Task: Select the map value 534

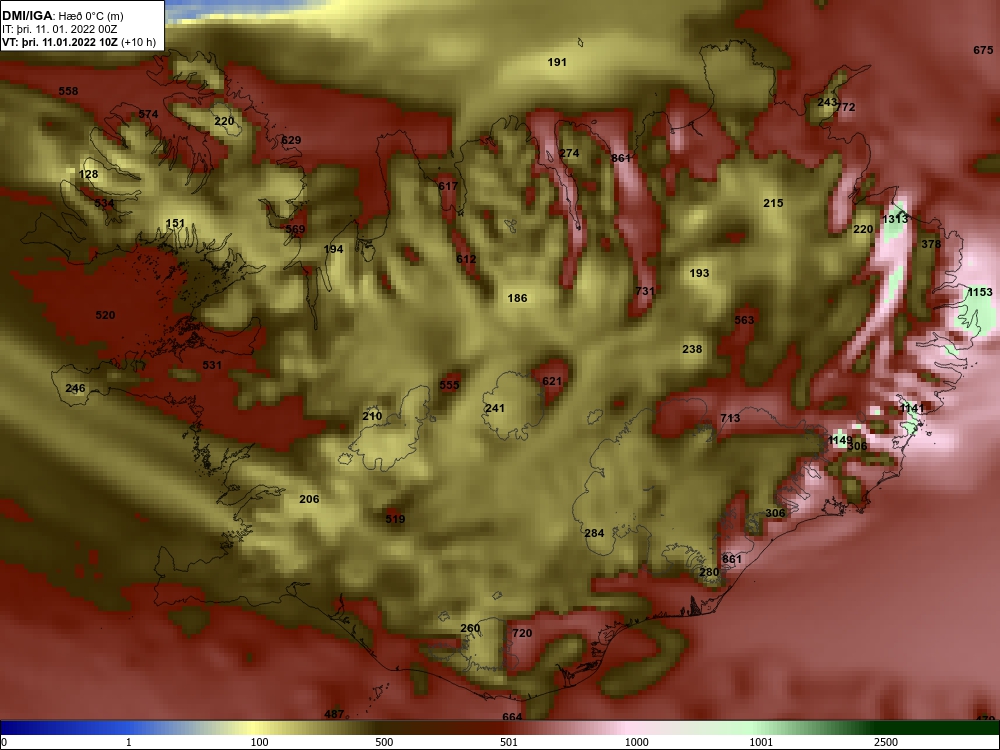Action: point(104,203)
